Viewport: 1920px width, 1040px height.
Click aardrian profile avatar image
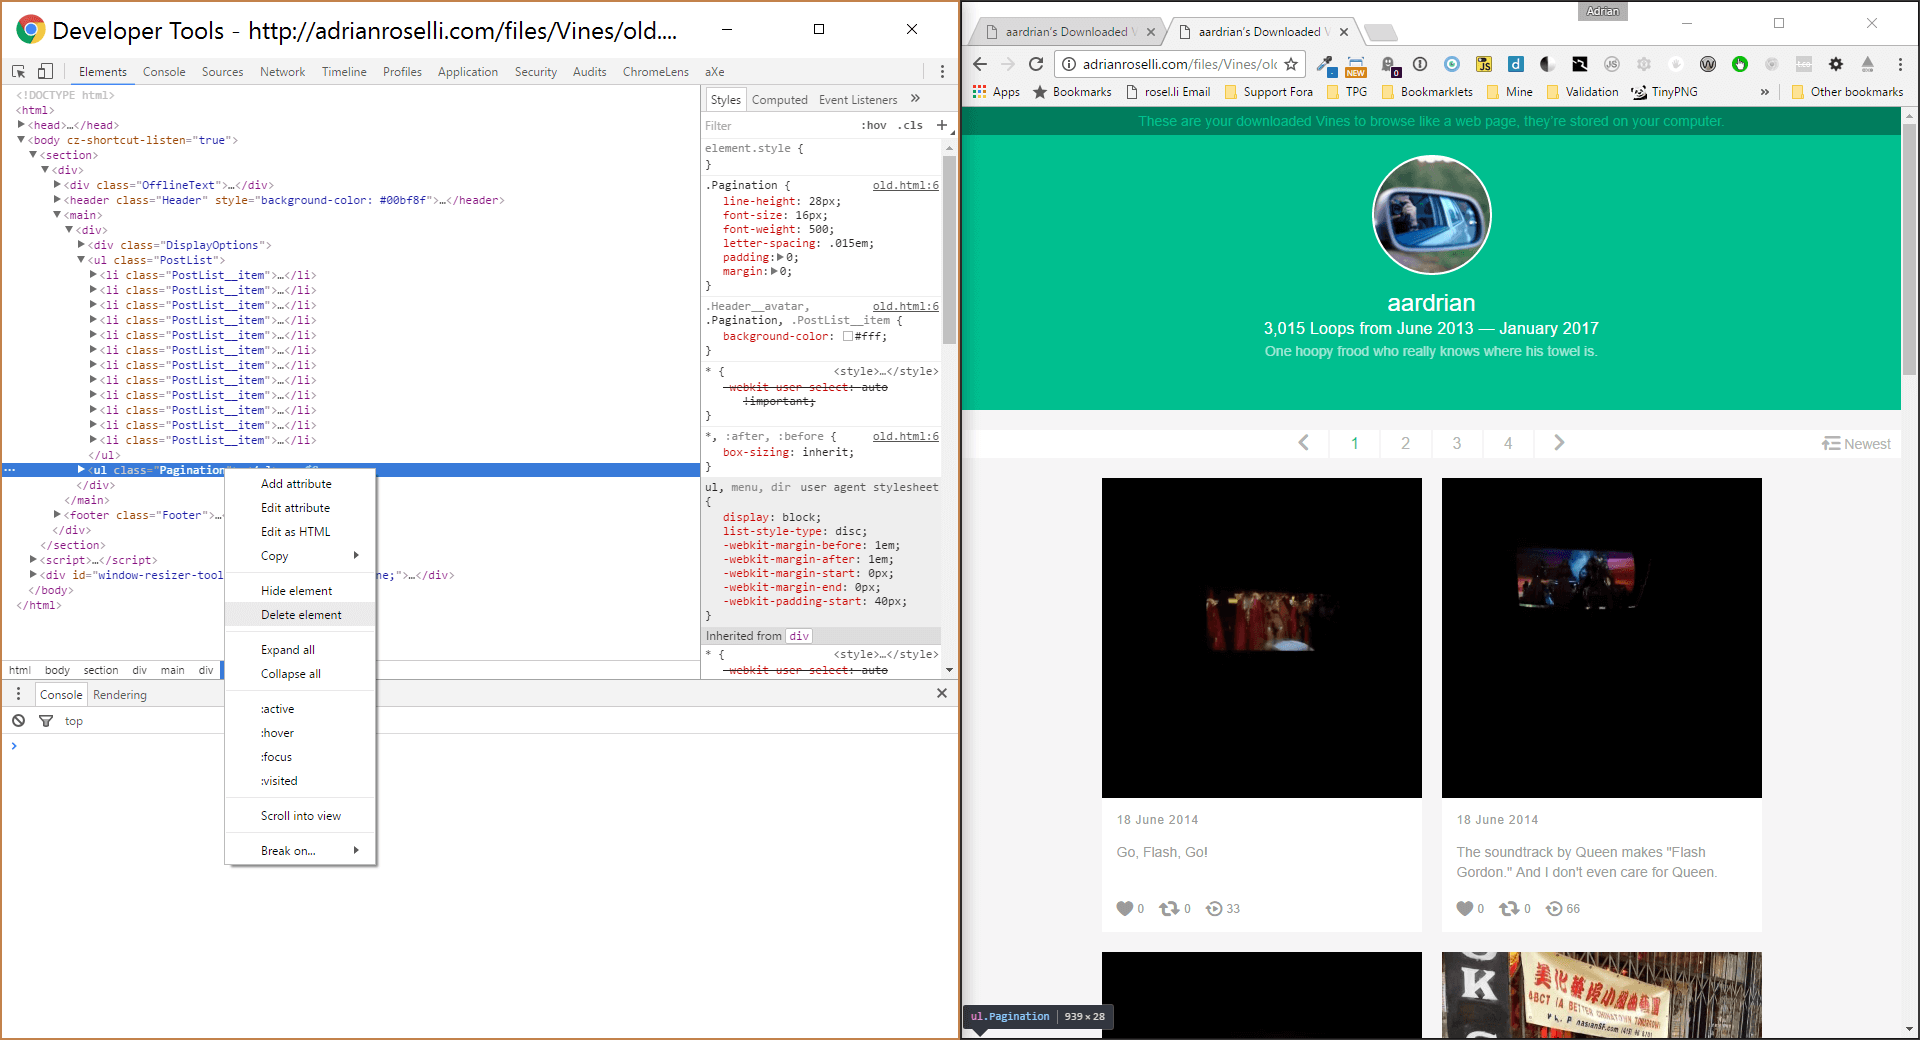pyautogui.click(x=1431, y=215)
